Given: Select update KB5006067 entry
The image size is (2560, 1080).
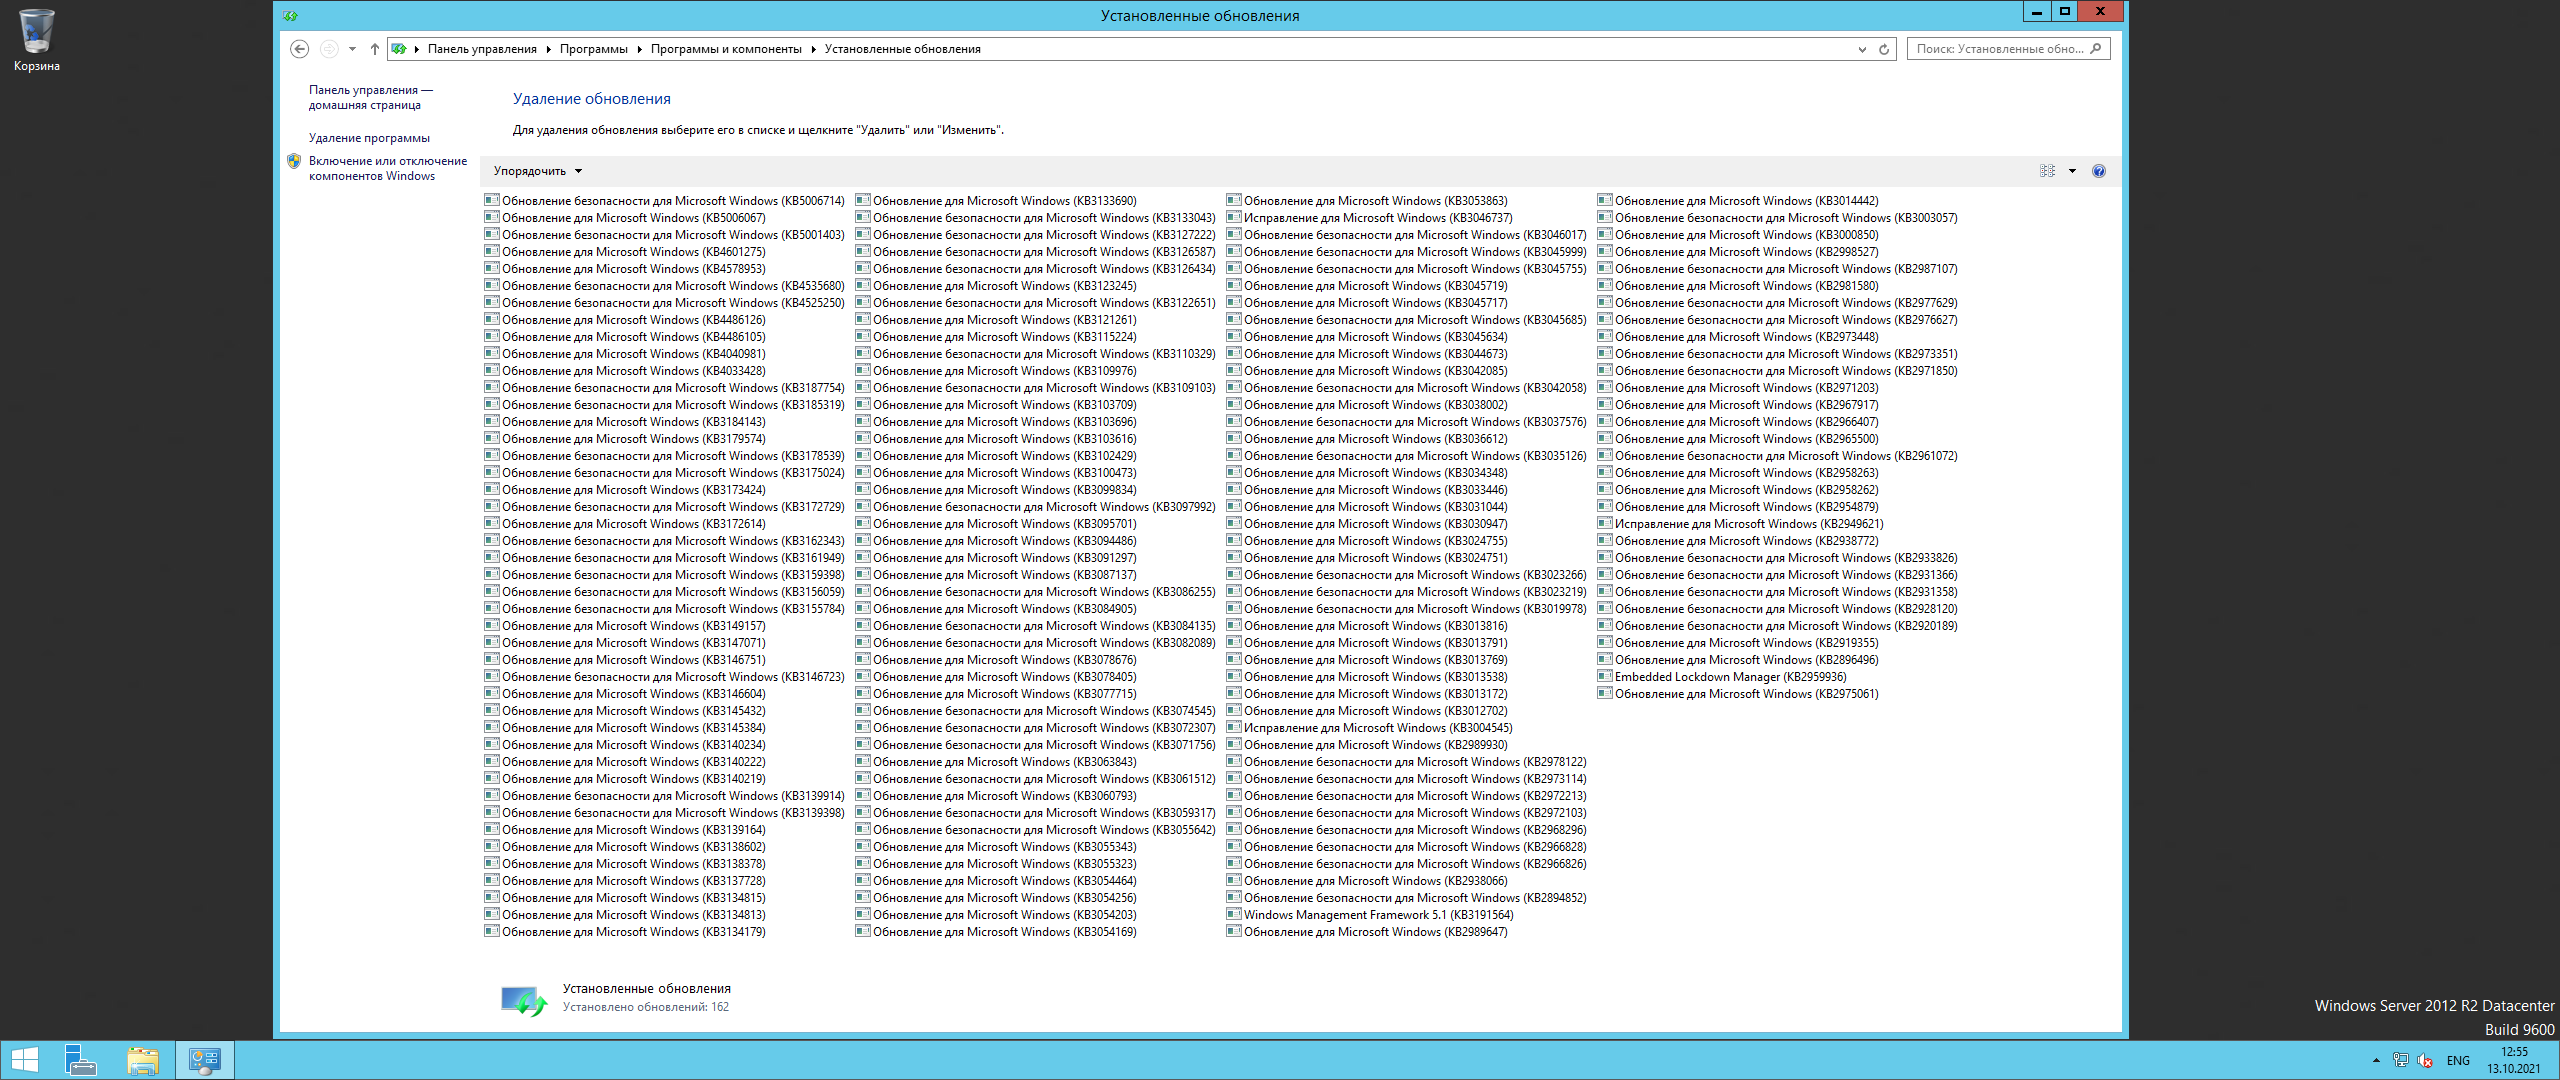Looking at the screenshot, I should click(625, 218).
